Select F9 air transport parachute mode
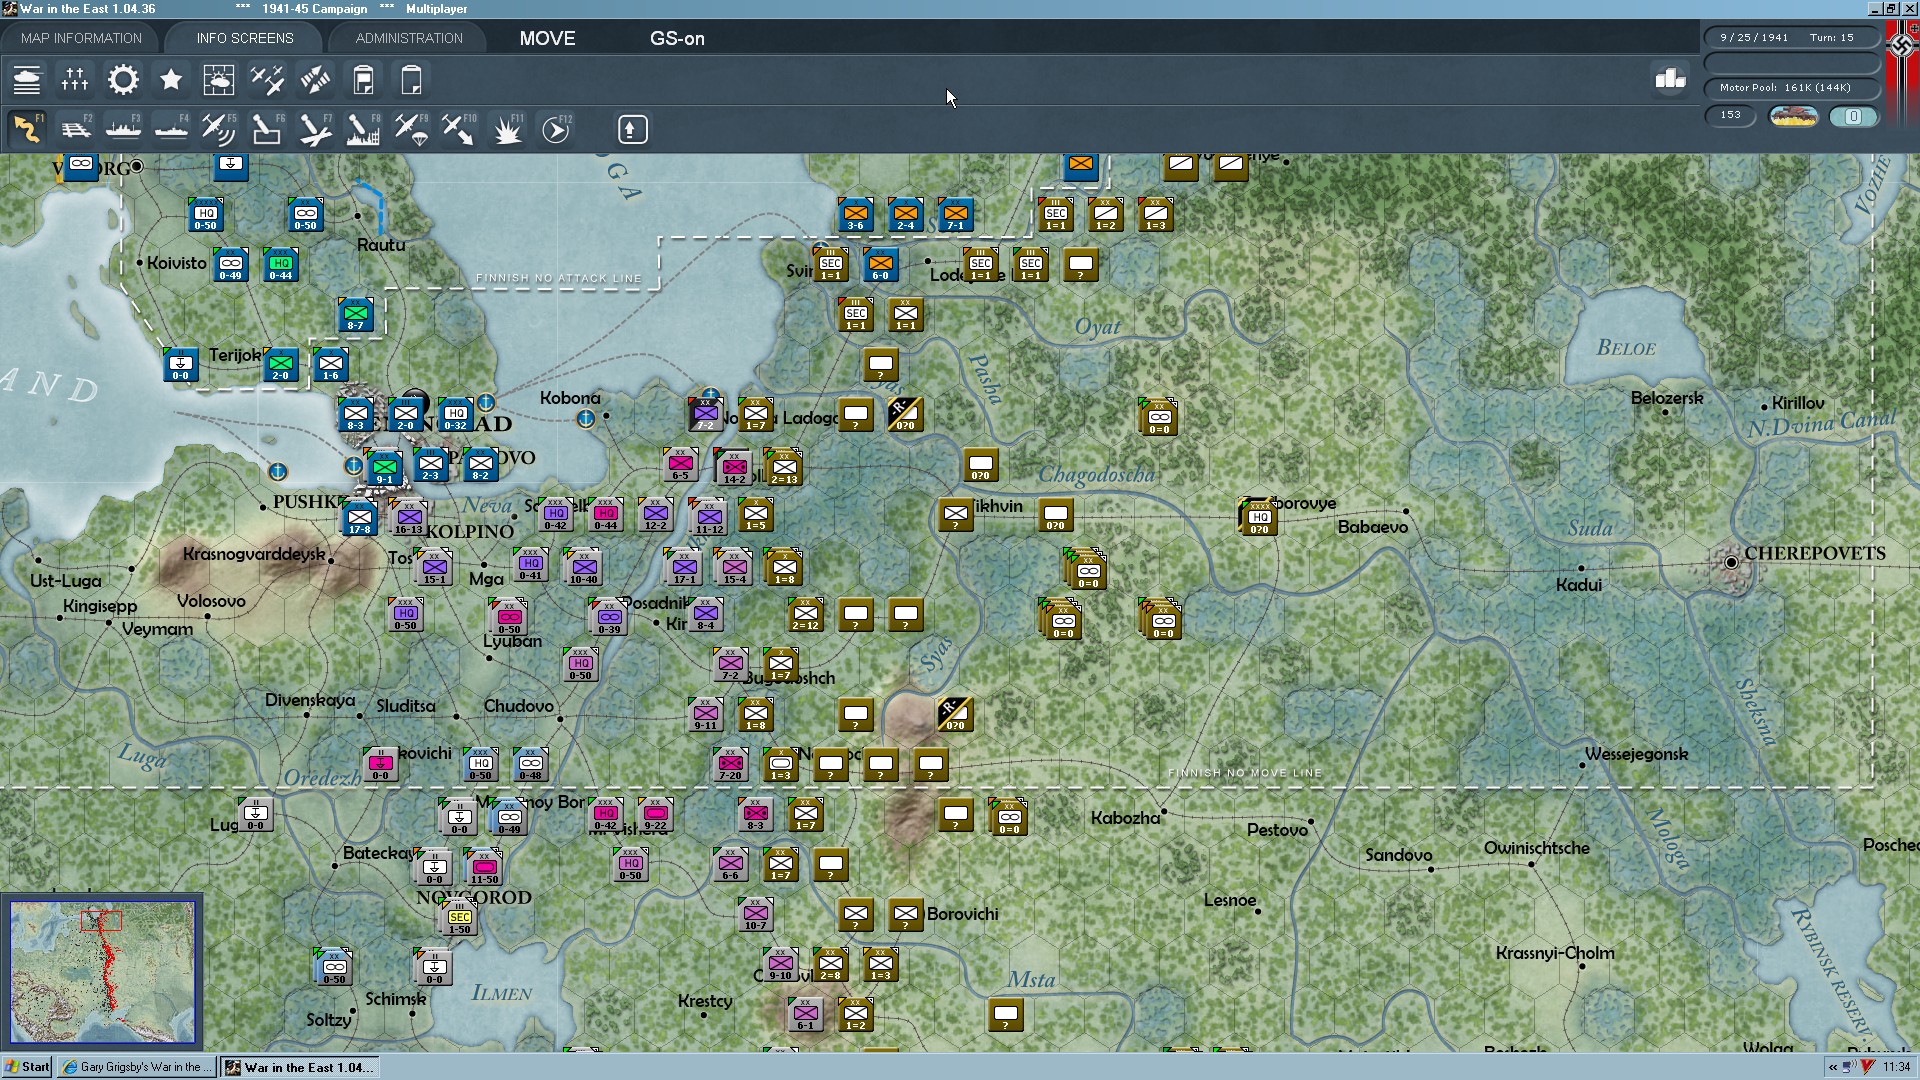Screen dimensions: 1920x1080 point(411,129)
